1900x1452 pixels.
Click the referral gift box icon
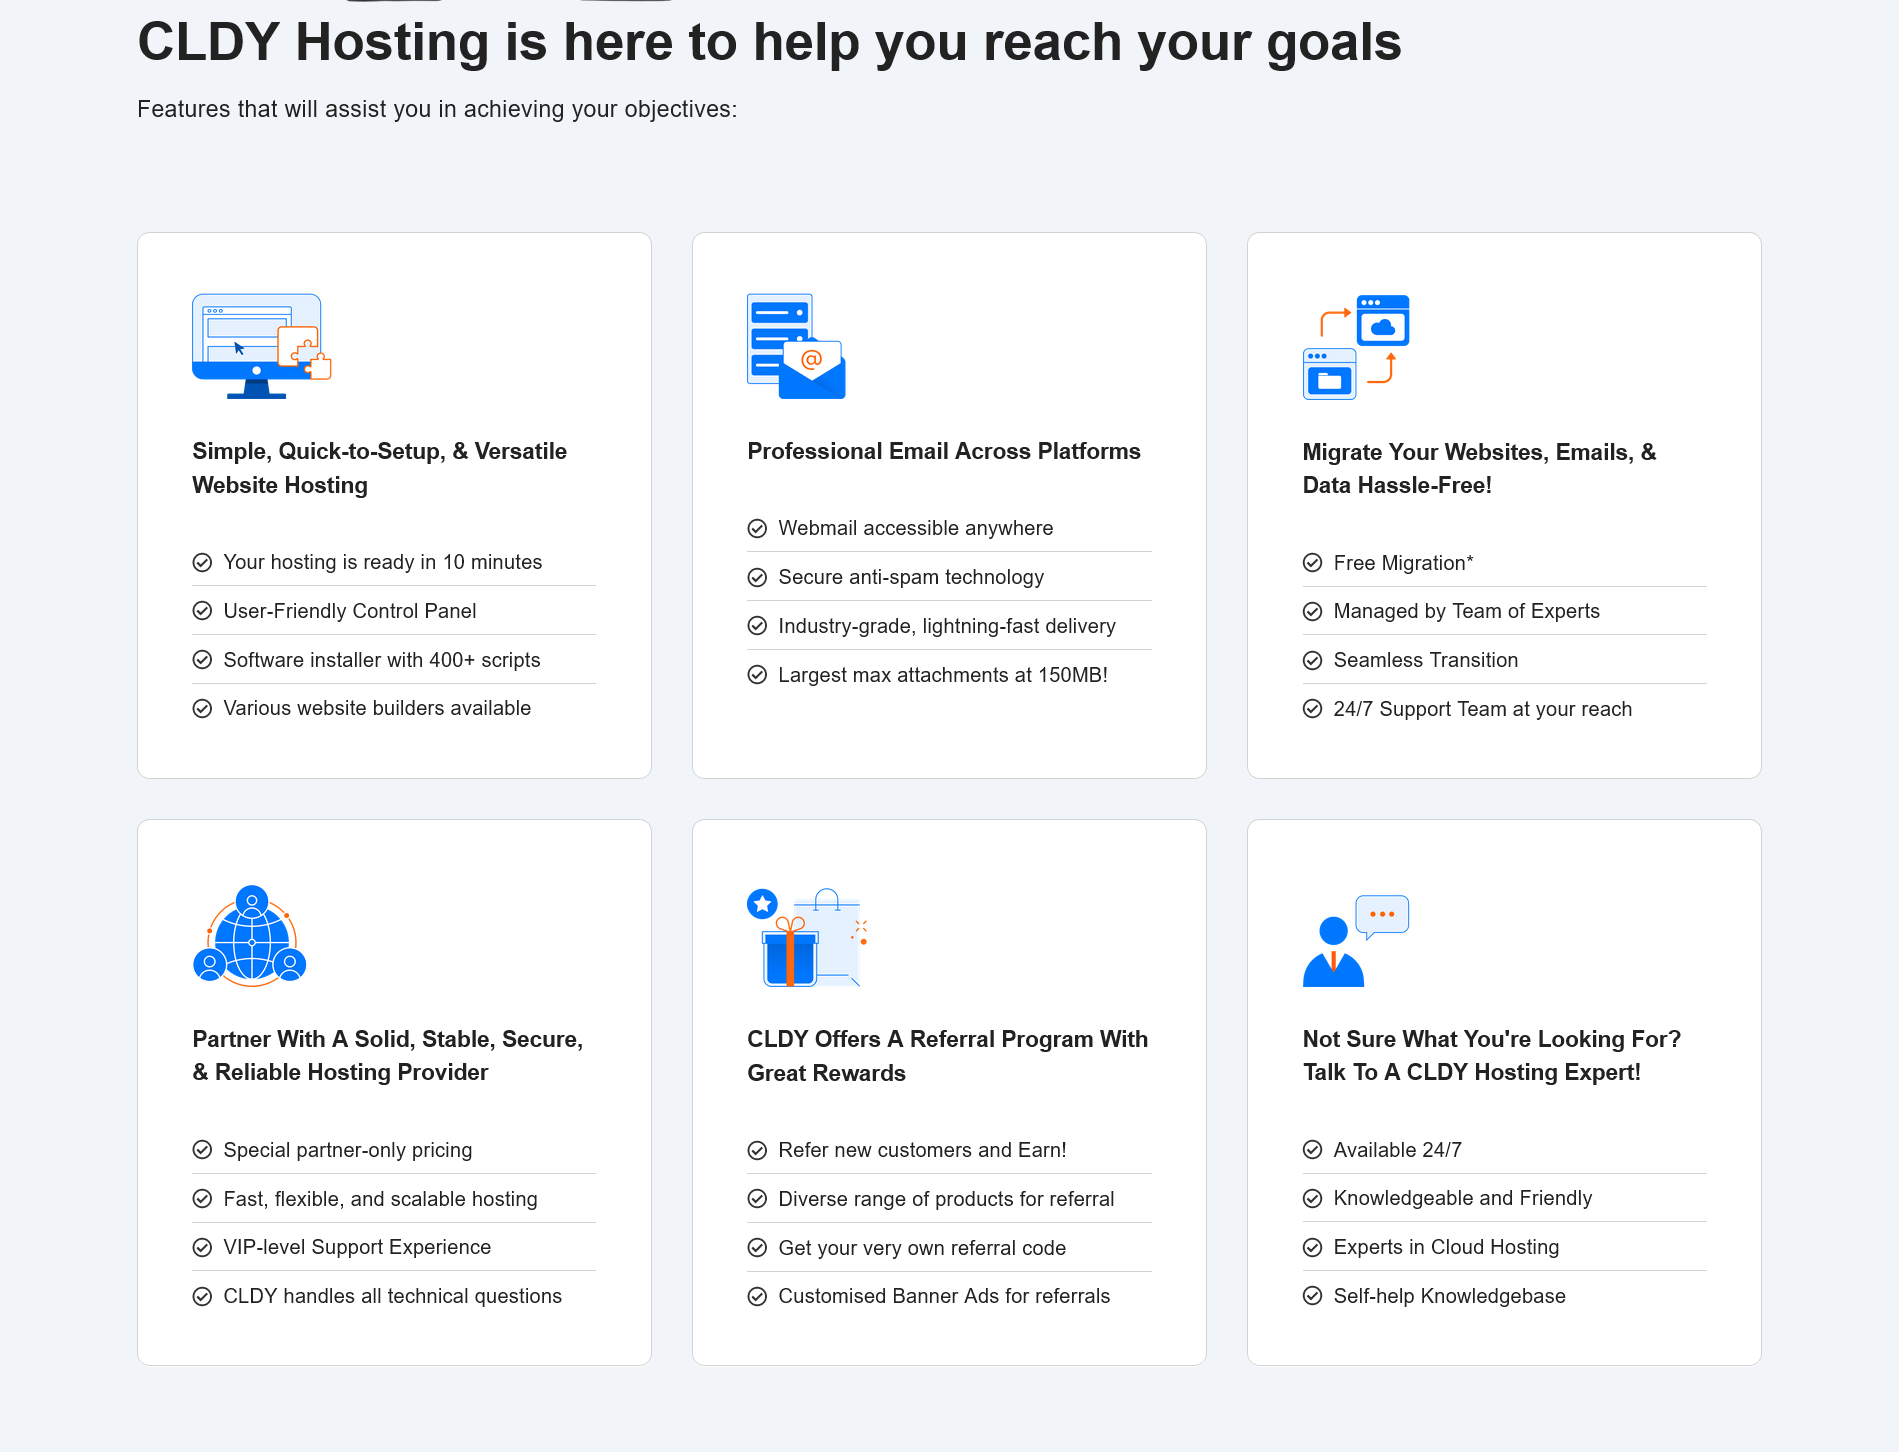(x=805, y=938)
